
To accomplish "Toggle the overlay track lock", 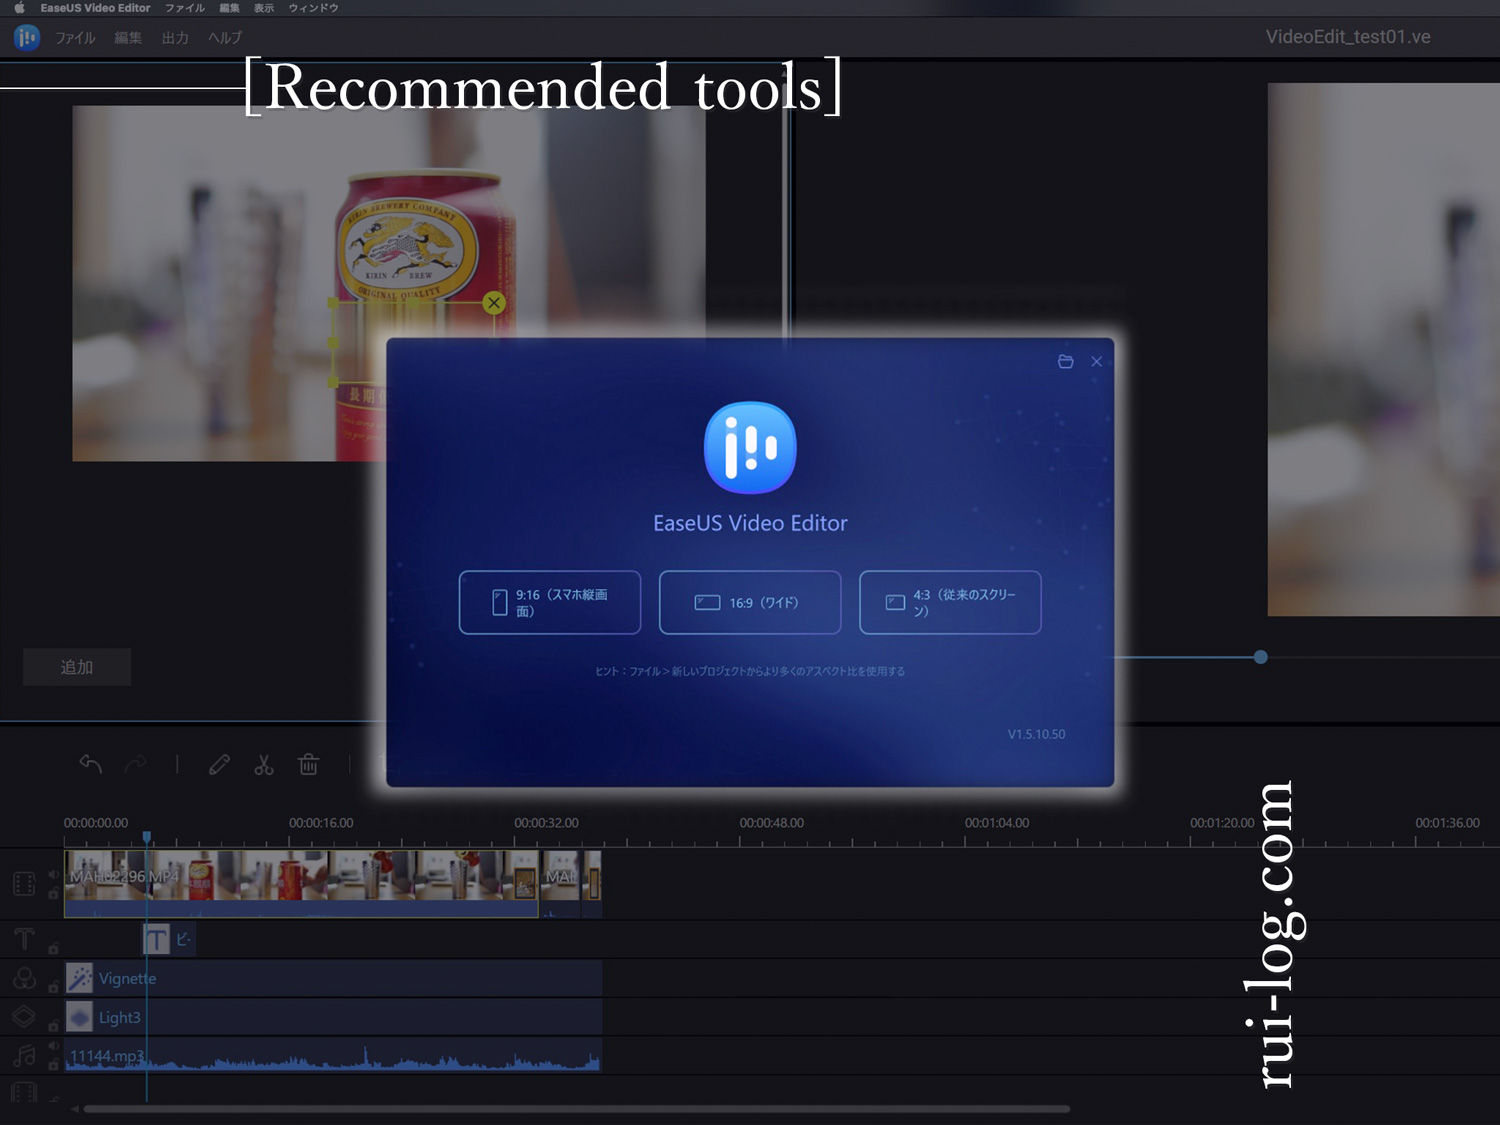I will click(x=53, y=1026).
